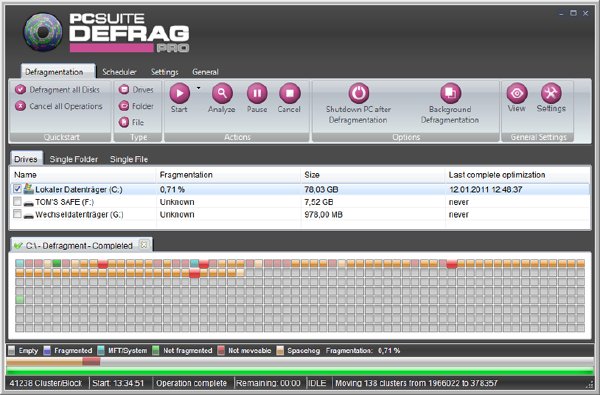Click the 7,52 GB size value
Image resolution: width=600 pixels, height=395 pixels.
pyautogui.click(x=319, y=202)
